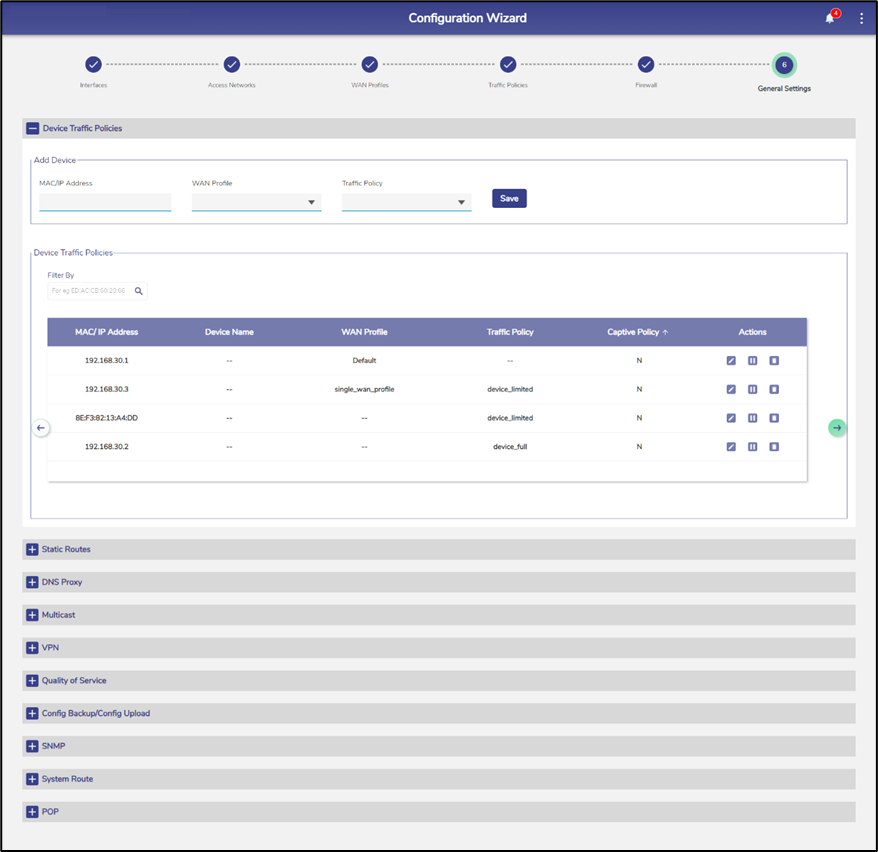Go to the Firewall wizard step
The image size is (878, 852).
[646, 65]
